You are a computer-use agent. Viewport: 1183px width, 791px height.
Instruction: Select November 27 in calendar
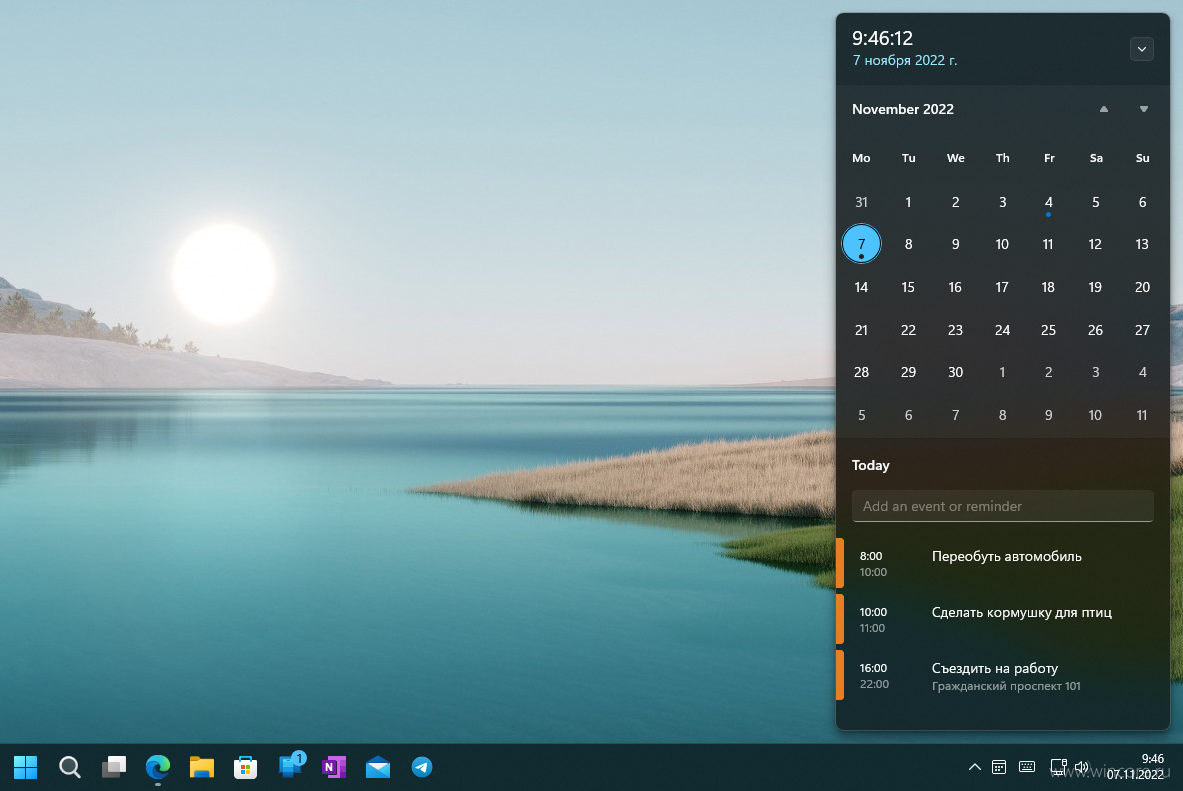1142,330
